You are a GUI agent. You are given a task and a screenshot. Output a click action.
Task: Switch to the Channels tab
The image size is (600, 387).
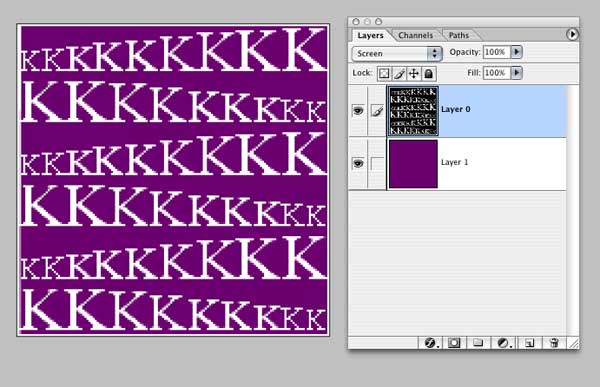pyautogui.click(x=415, y=36)
